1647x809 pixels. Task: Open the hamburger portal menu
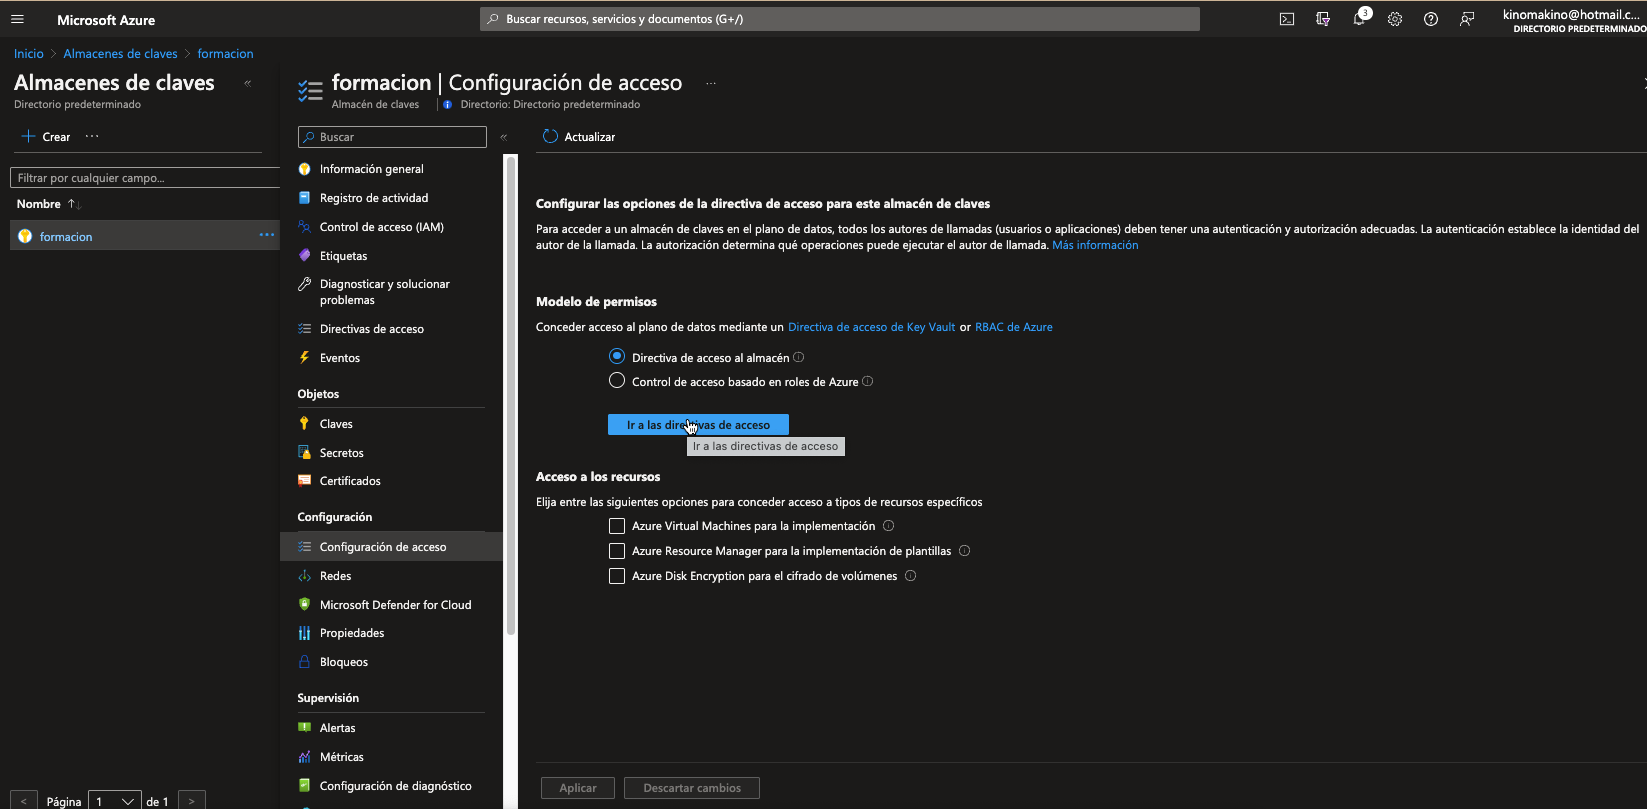(17, 19)
